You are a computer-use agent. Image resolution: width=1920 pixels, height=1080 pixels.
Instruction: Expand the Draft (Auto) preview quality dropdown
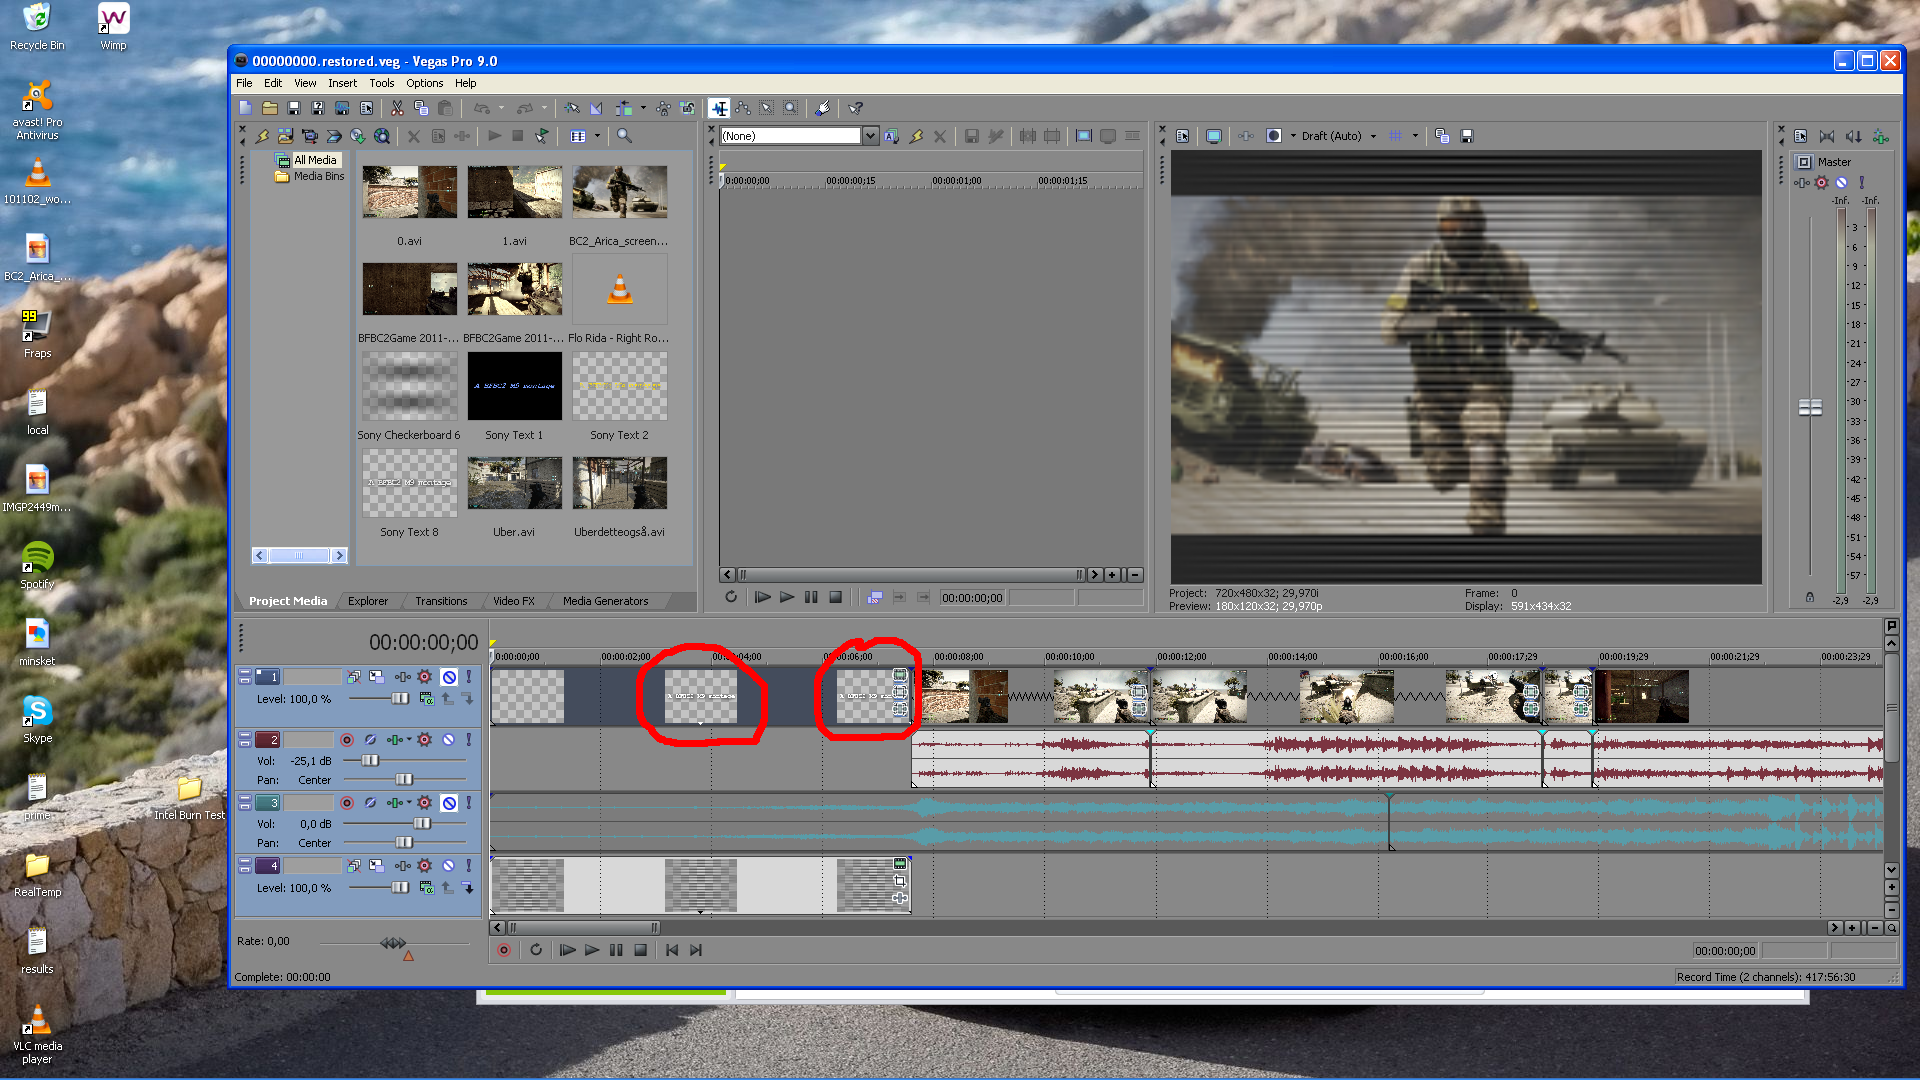pyautogui.click(x=1373, y=136)
